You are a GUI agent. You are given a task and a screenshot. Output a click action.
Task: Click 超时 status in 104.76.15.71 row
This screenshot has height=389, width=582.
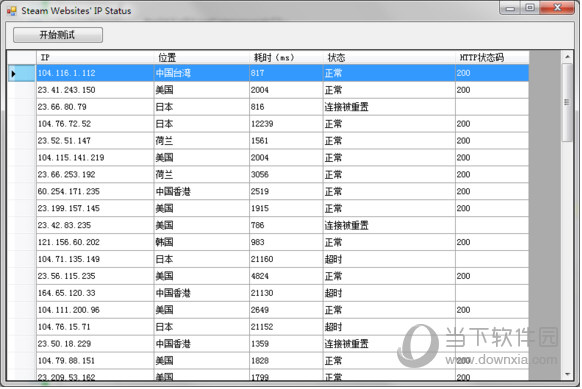[x=389, y=327]
